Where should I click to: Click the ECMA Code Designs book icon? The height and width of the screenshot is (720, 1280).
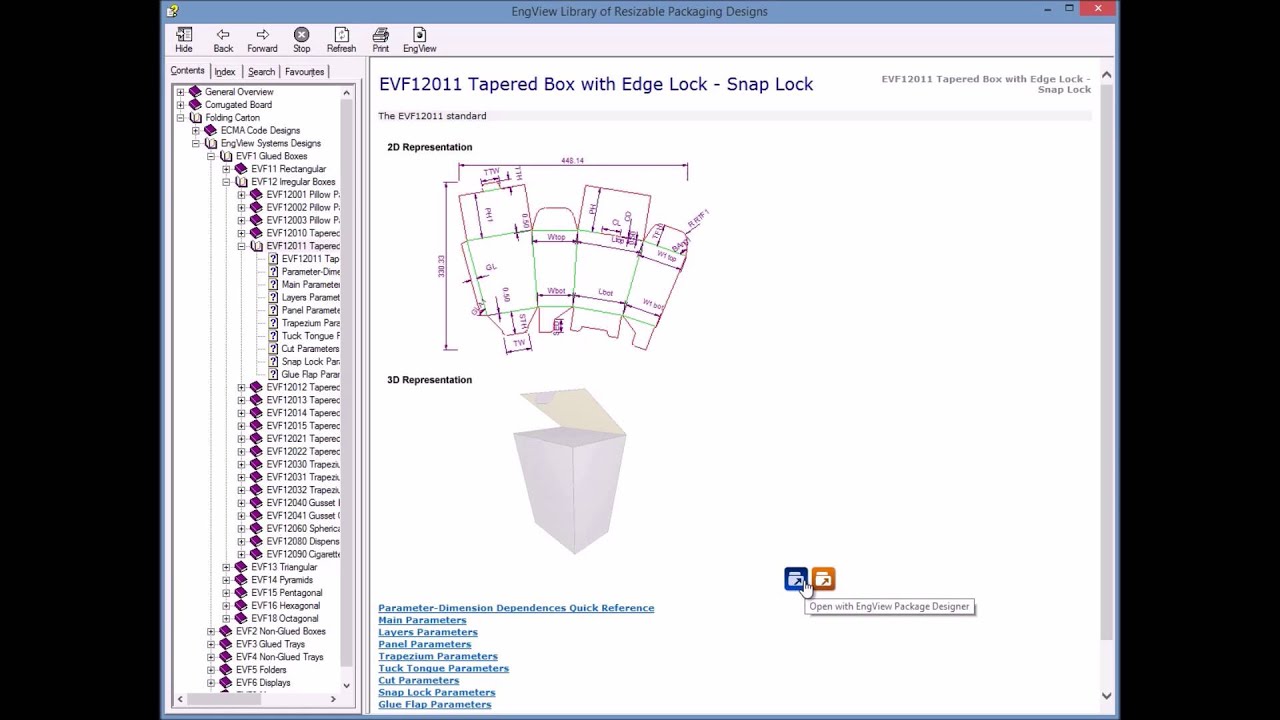210,130
